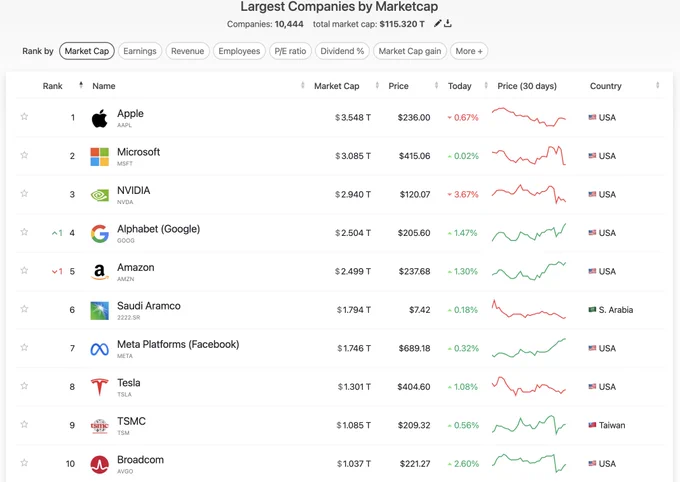Favorite Meta Platforms with its star
This screenshot has width=680, height=482.
click(x=24, y=347)
